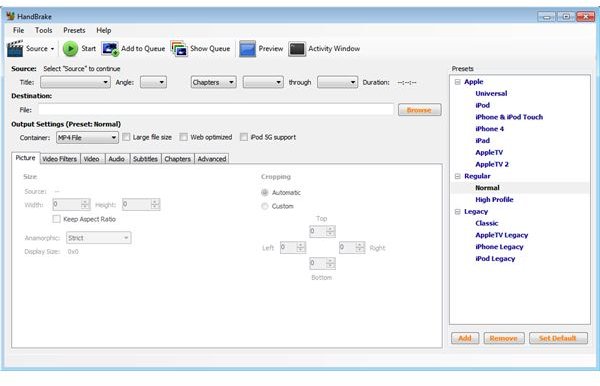This screenshot has height=386, width=600.
Task: Enable Web optimized checkbox
Action: coord(184,137)
